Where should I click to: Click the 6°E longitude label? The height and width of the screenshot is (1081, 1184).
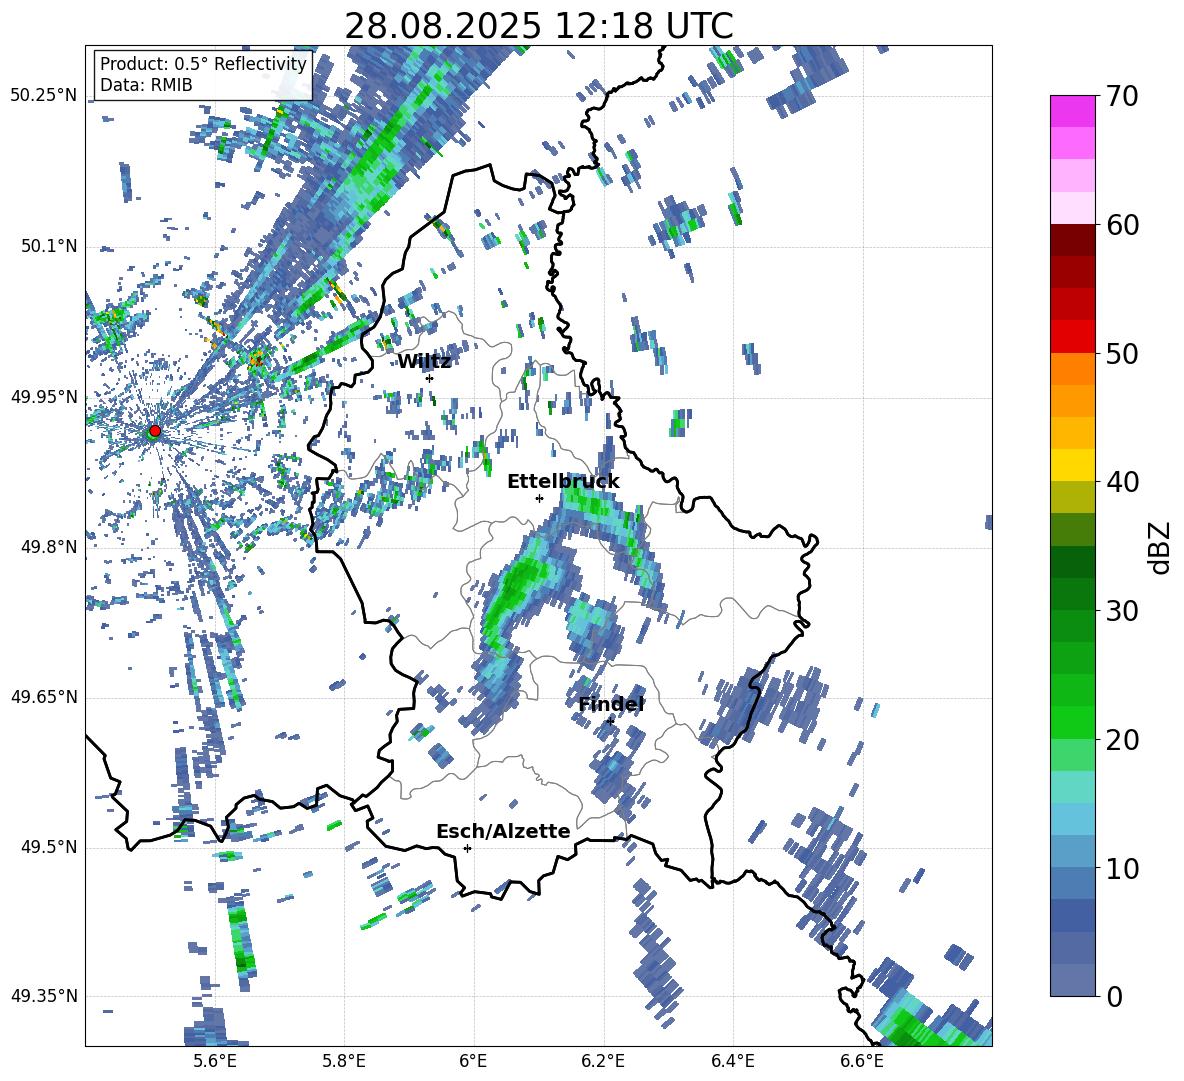(x=473, y=1061)
